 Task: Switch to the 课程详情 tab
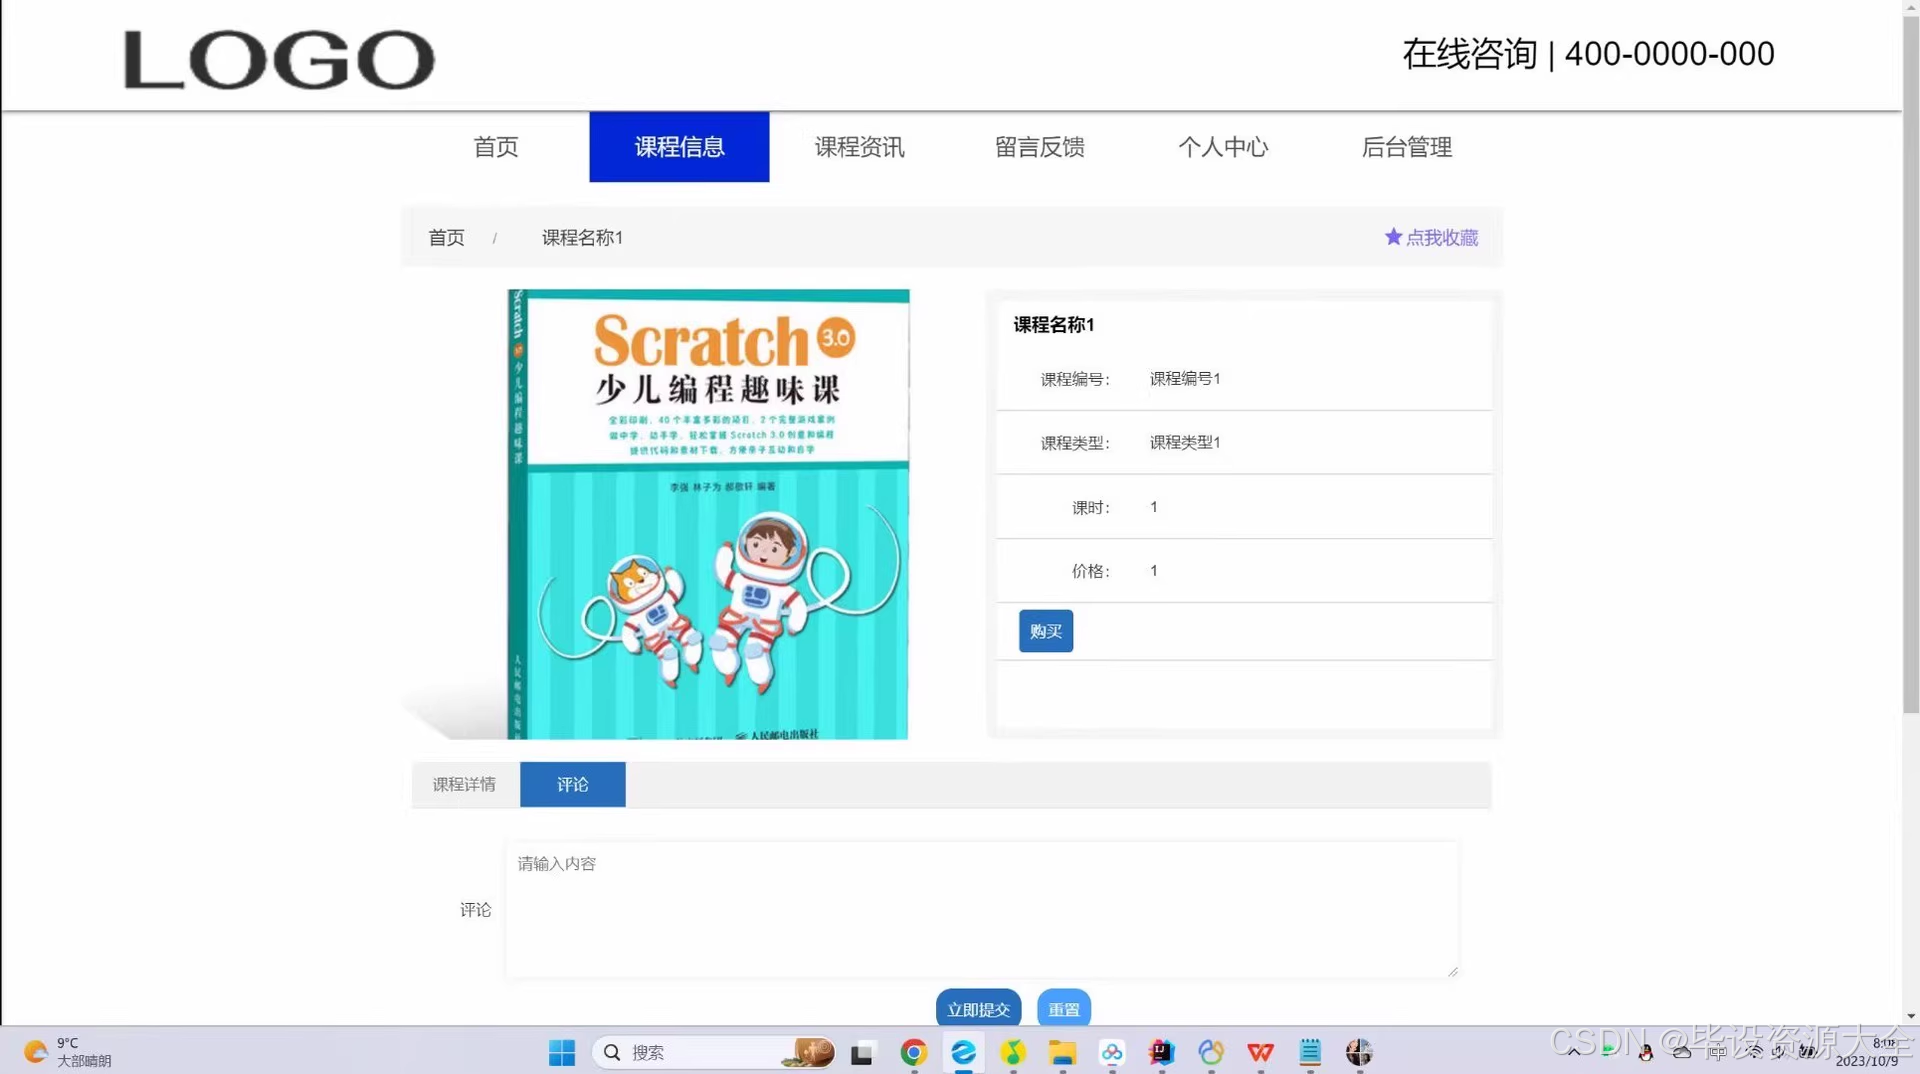click(x=464, y=784)
